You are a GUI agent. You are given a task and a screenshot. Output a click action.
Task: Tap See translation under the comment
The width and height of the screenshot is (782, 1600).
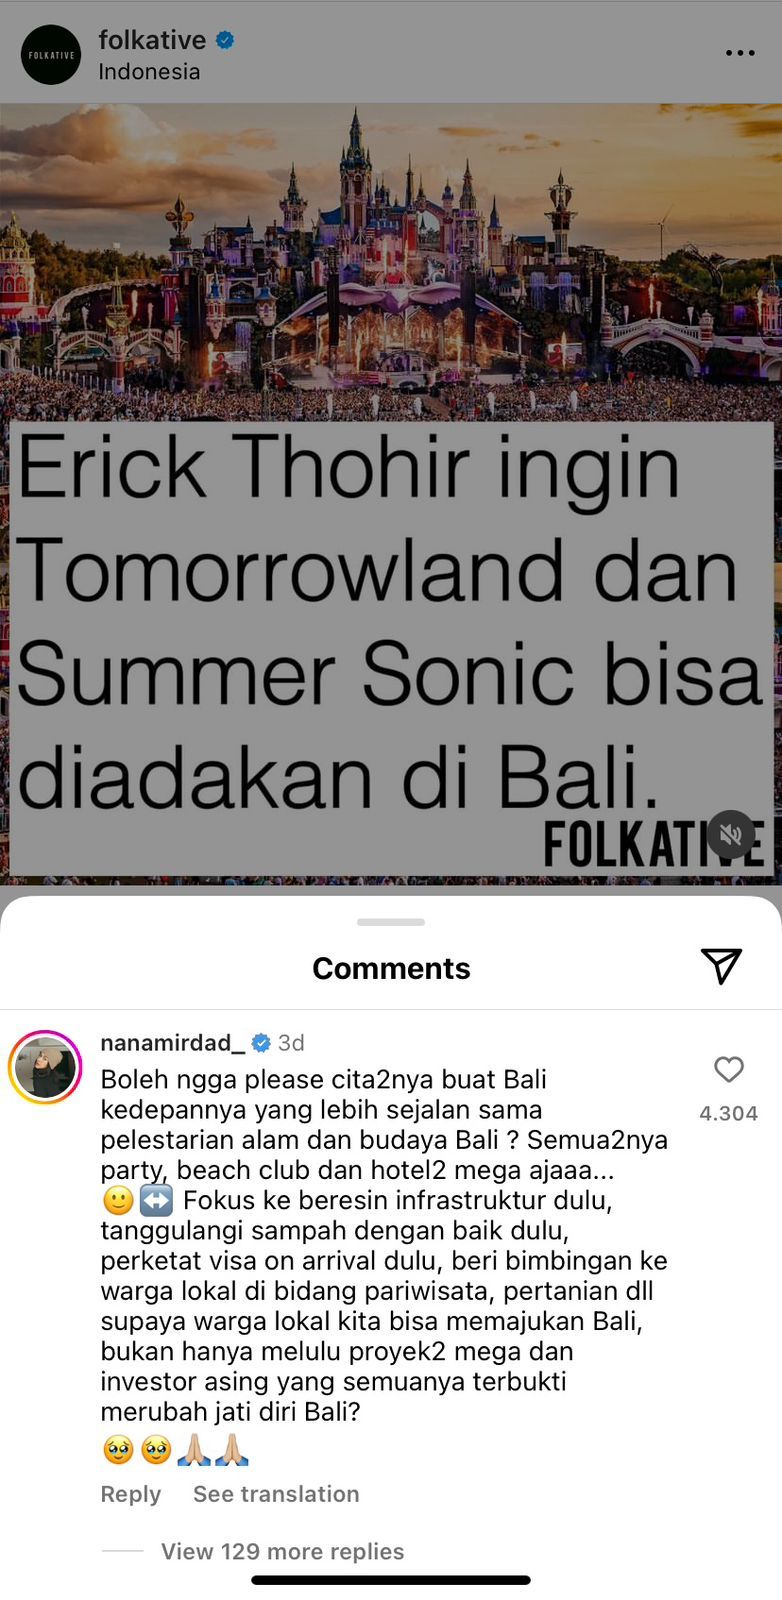click(x=276, y=1493)
